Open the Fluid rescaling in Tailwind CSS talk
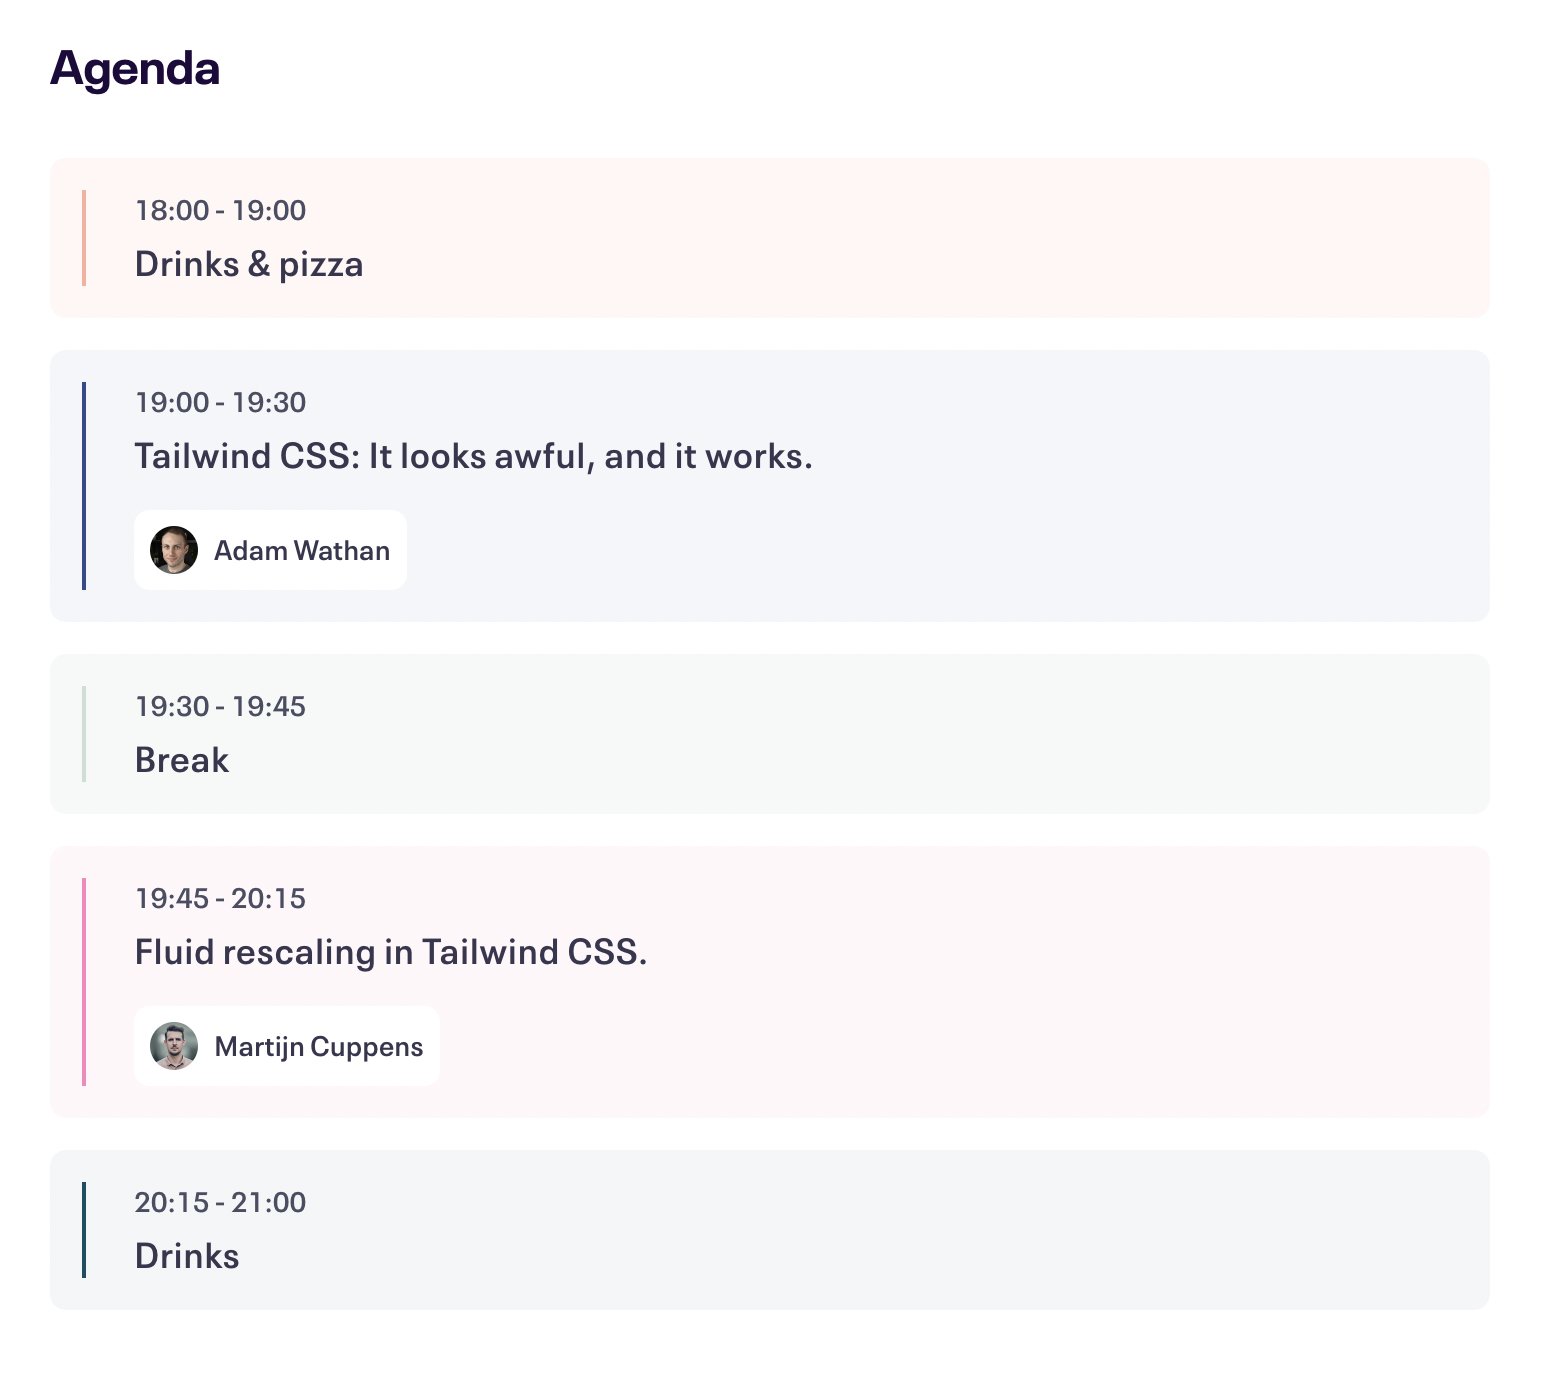Image resolution: width=1546 pixels, height=1380 pixels. pos(391,952)
